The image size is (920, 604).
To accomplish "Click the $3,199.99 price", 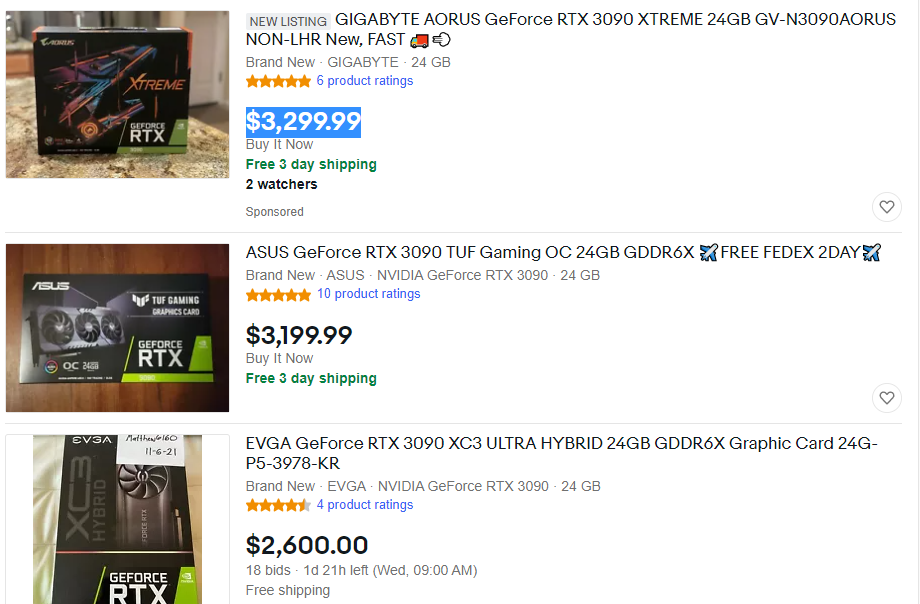I will [299, 335].
